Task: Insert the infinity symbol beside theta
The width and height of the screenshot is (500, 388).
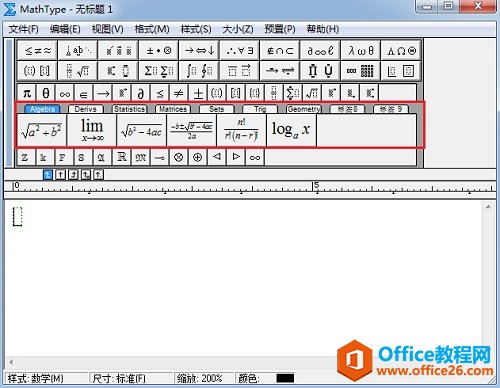Action: [x=65, y=93]
